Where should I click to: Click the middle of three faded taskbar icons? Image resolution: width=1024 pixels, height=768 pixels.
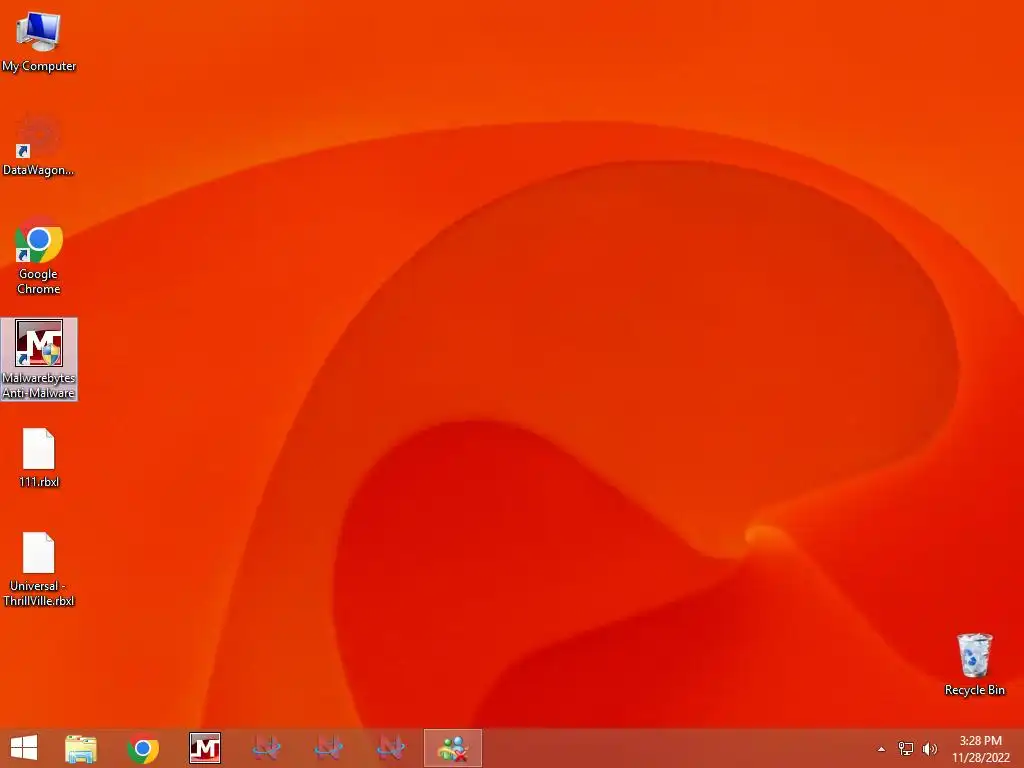[328, 748]
